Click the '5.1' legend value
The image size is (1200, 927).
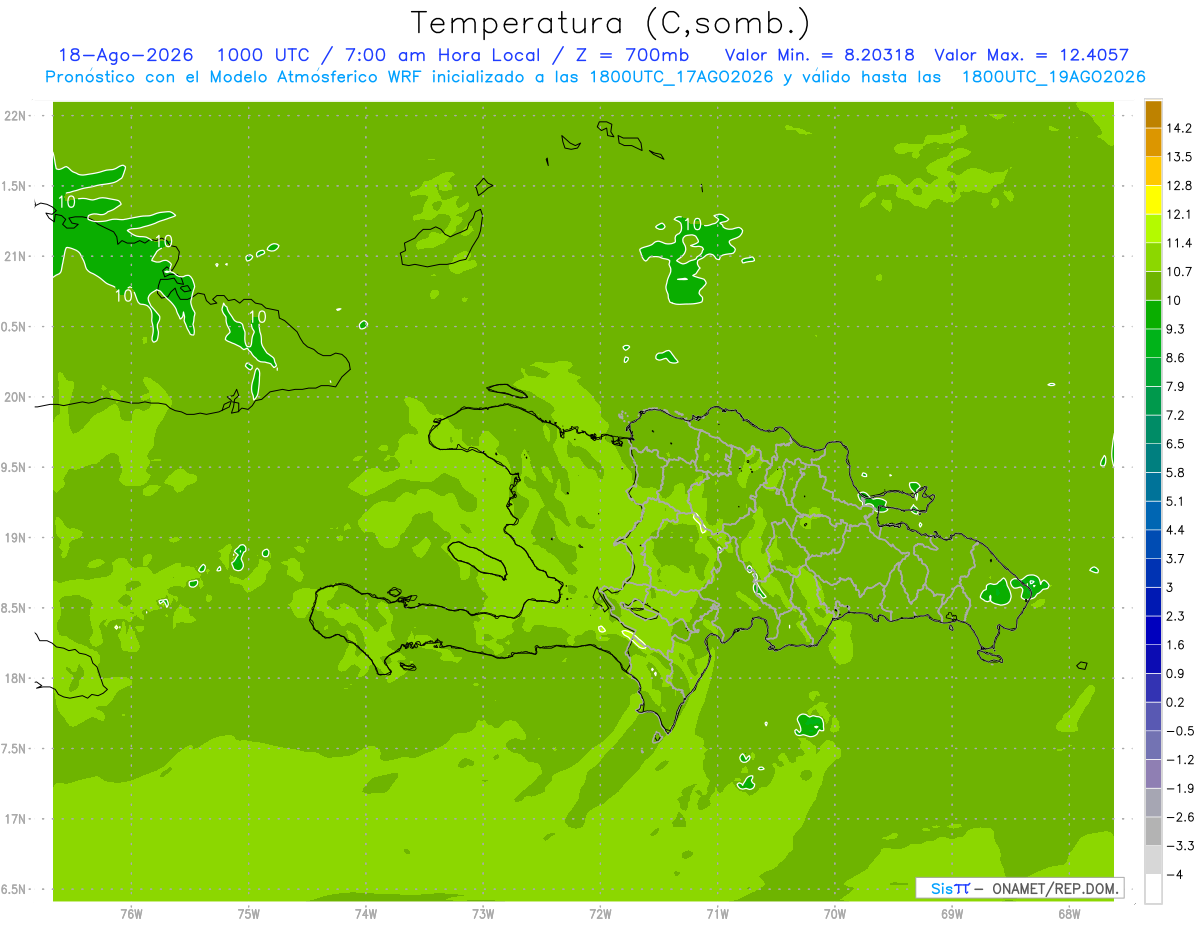coord(1175,501)
